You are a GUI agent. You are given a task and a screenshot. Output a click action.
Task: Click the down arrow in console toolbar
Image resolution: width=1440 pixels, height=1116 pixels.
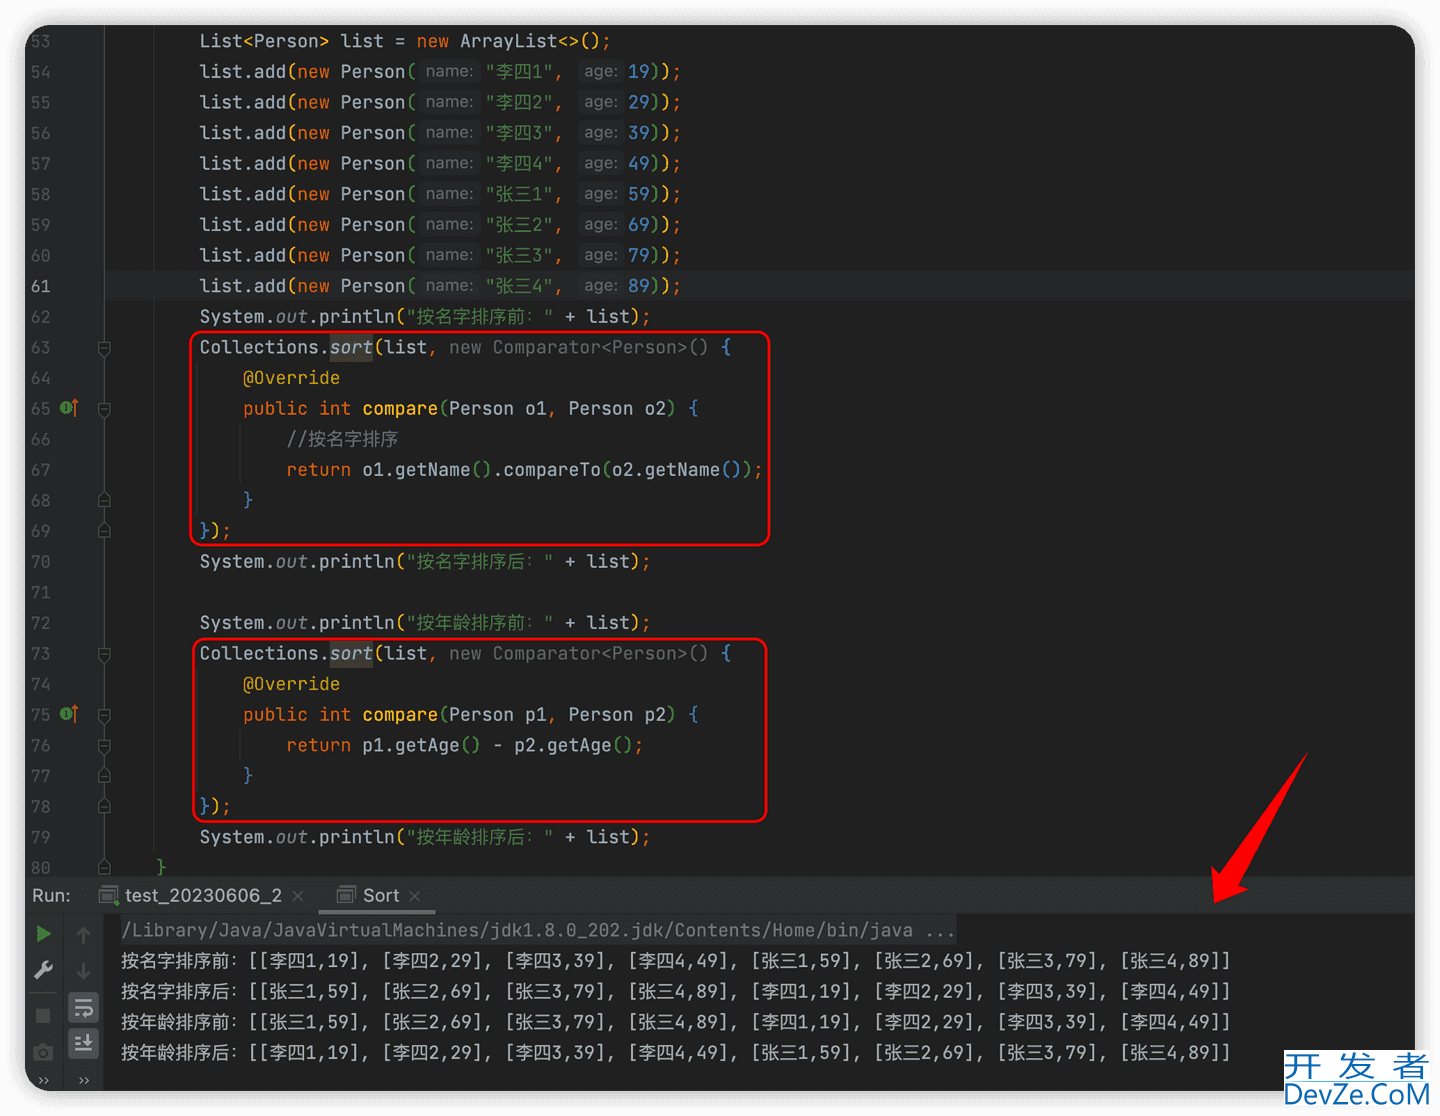click(83, 970)
